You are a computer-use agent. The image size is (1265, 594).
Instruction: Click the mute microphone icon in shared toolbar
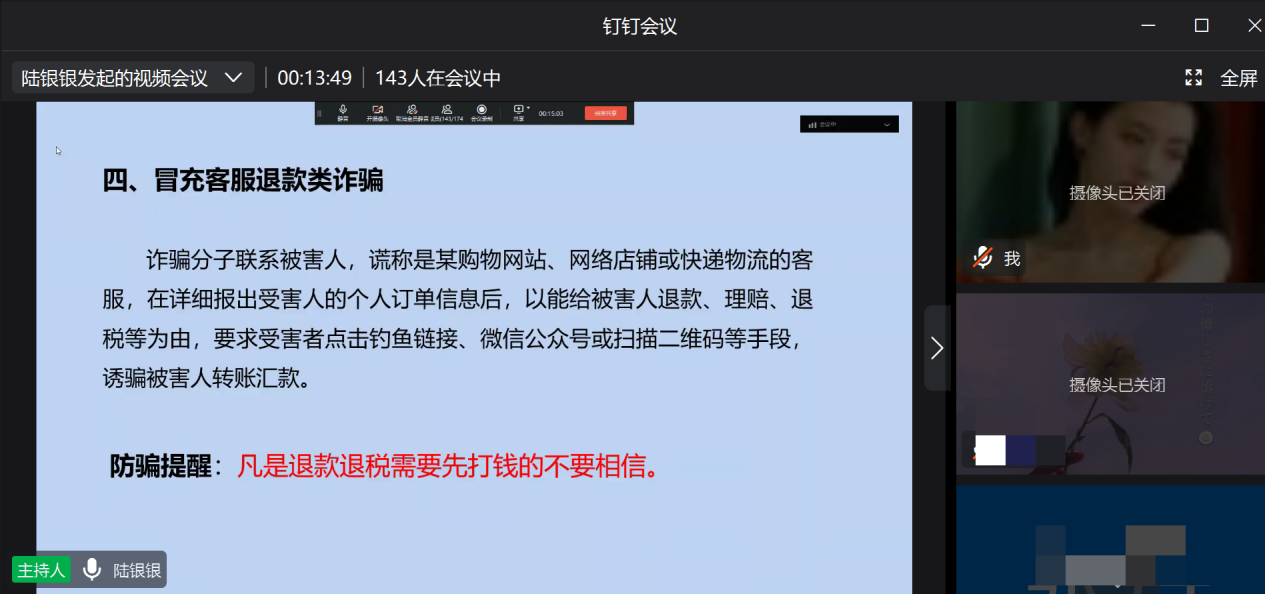[343, 110]
